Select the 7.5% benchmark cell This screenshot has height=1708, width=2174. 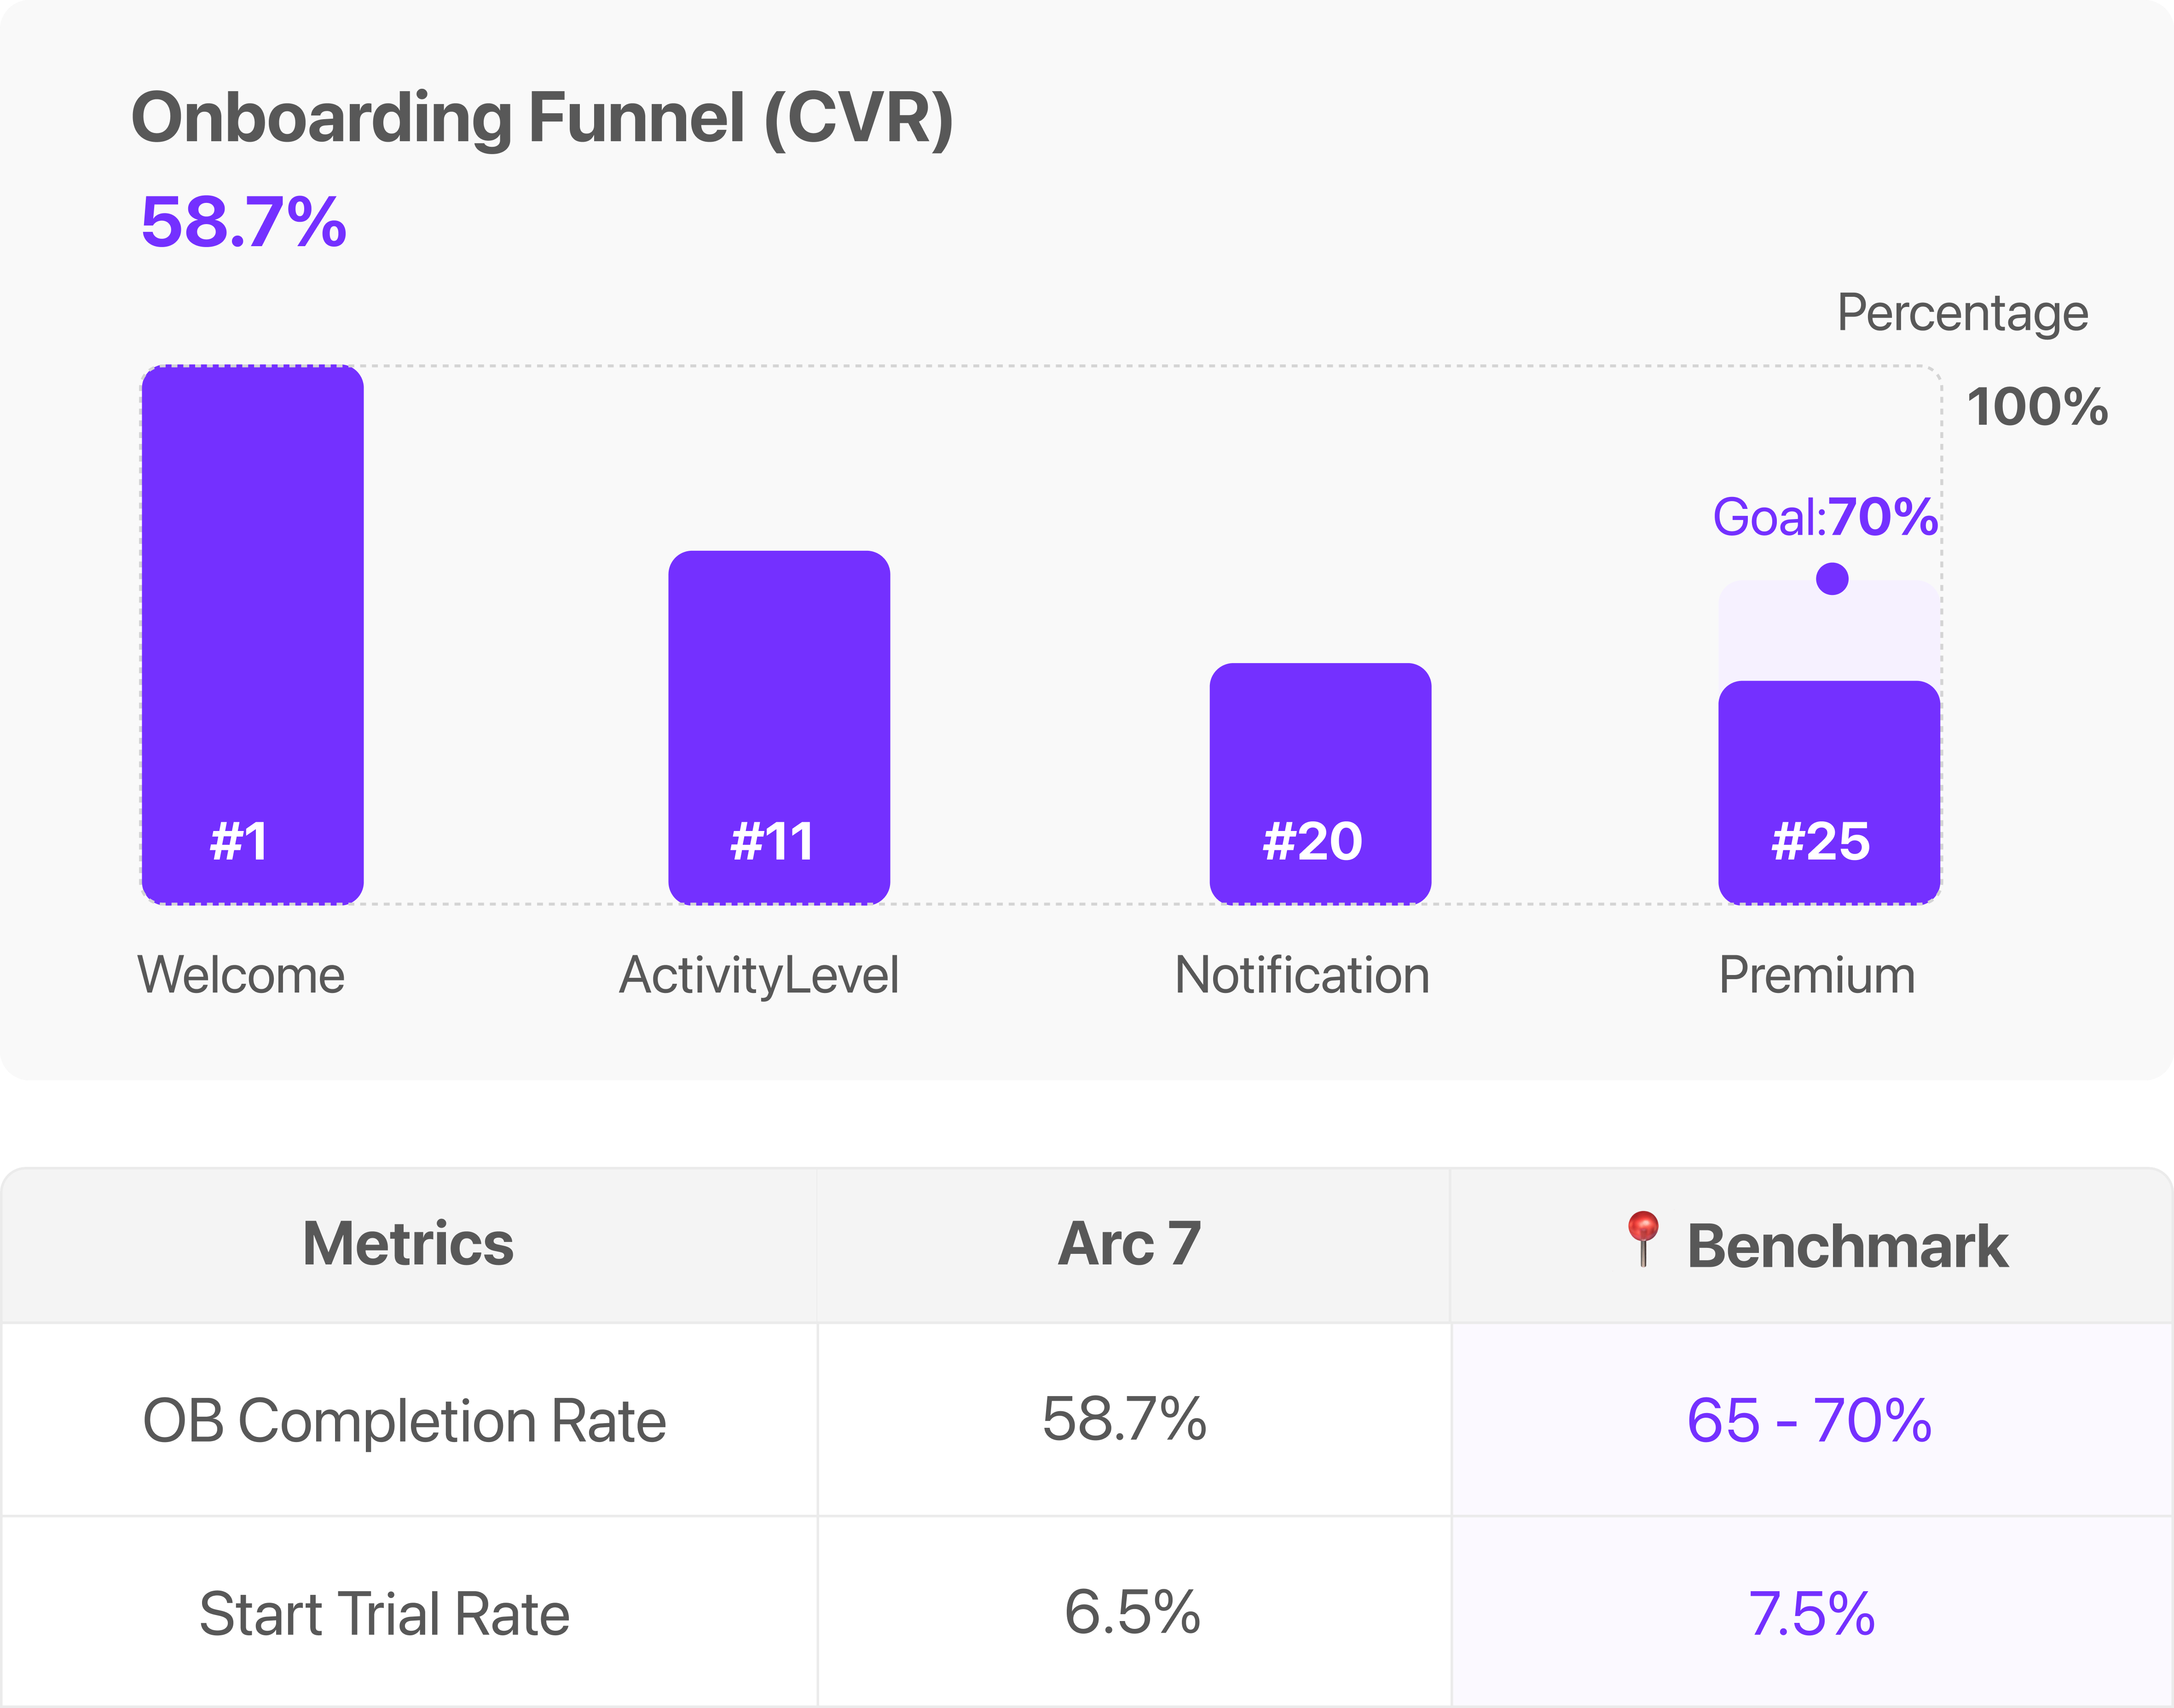click(x=1811, y=1613)
